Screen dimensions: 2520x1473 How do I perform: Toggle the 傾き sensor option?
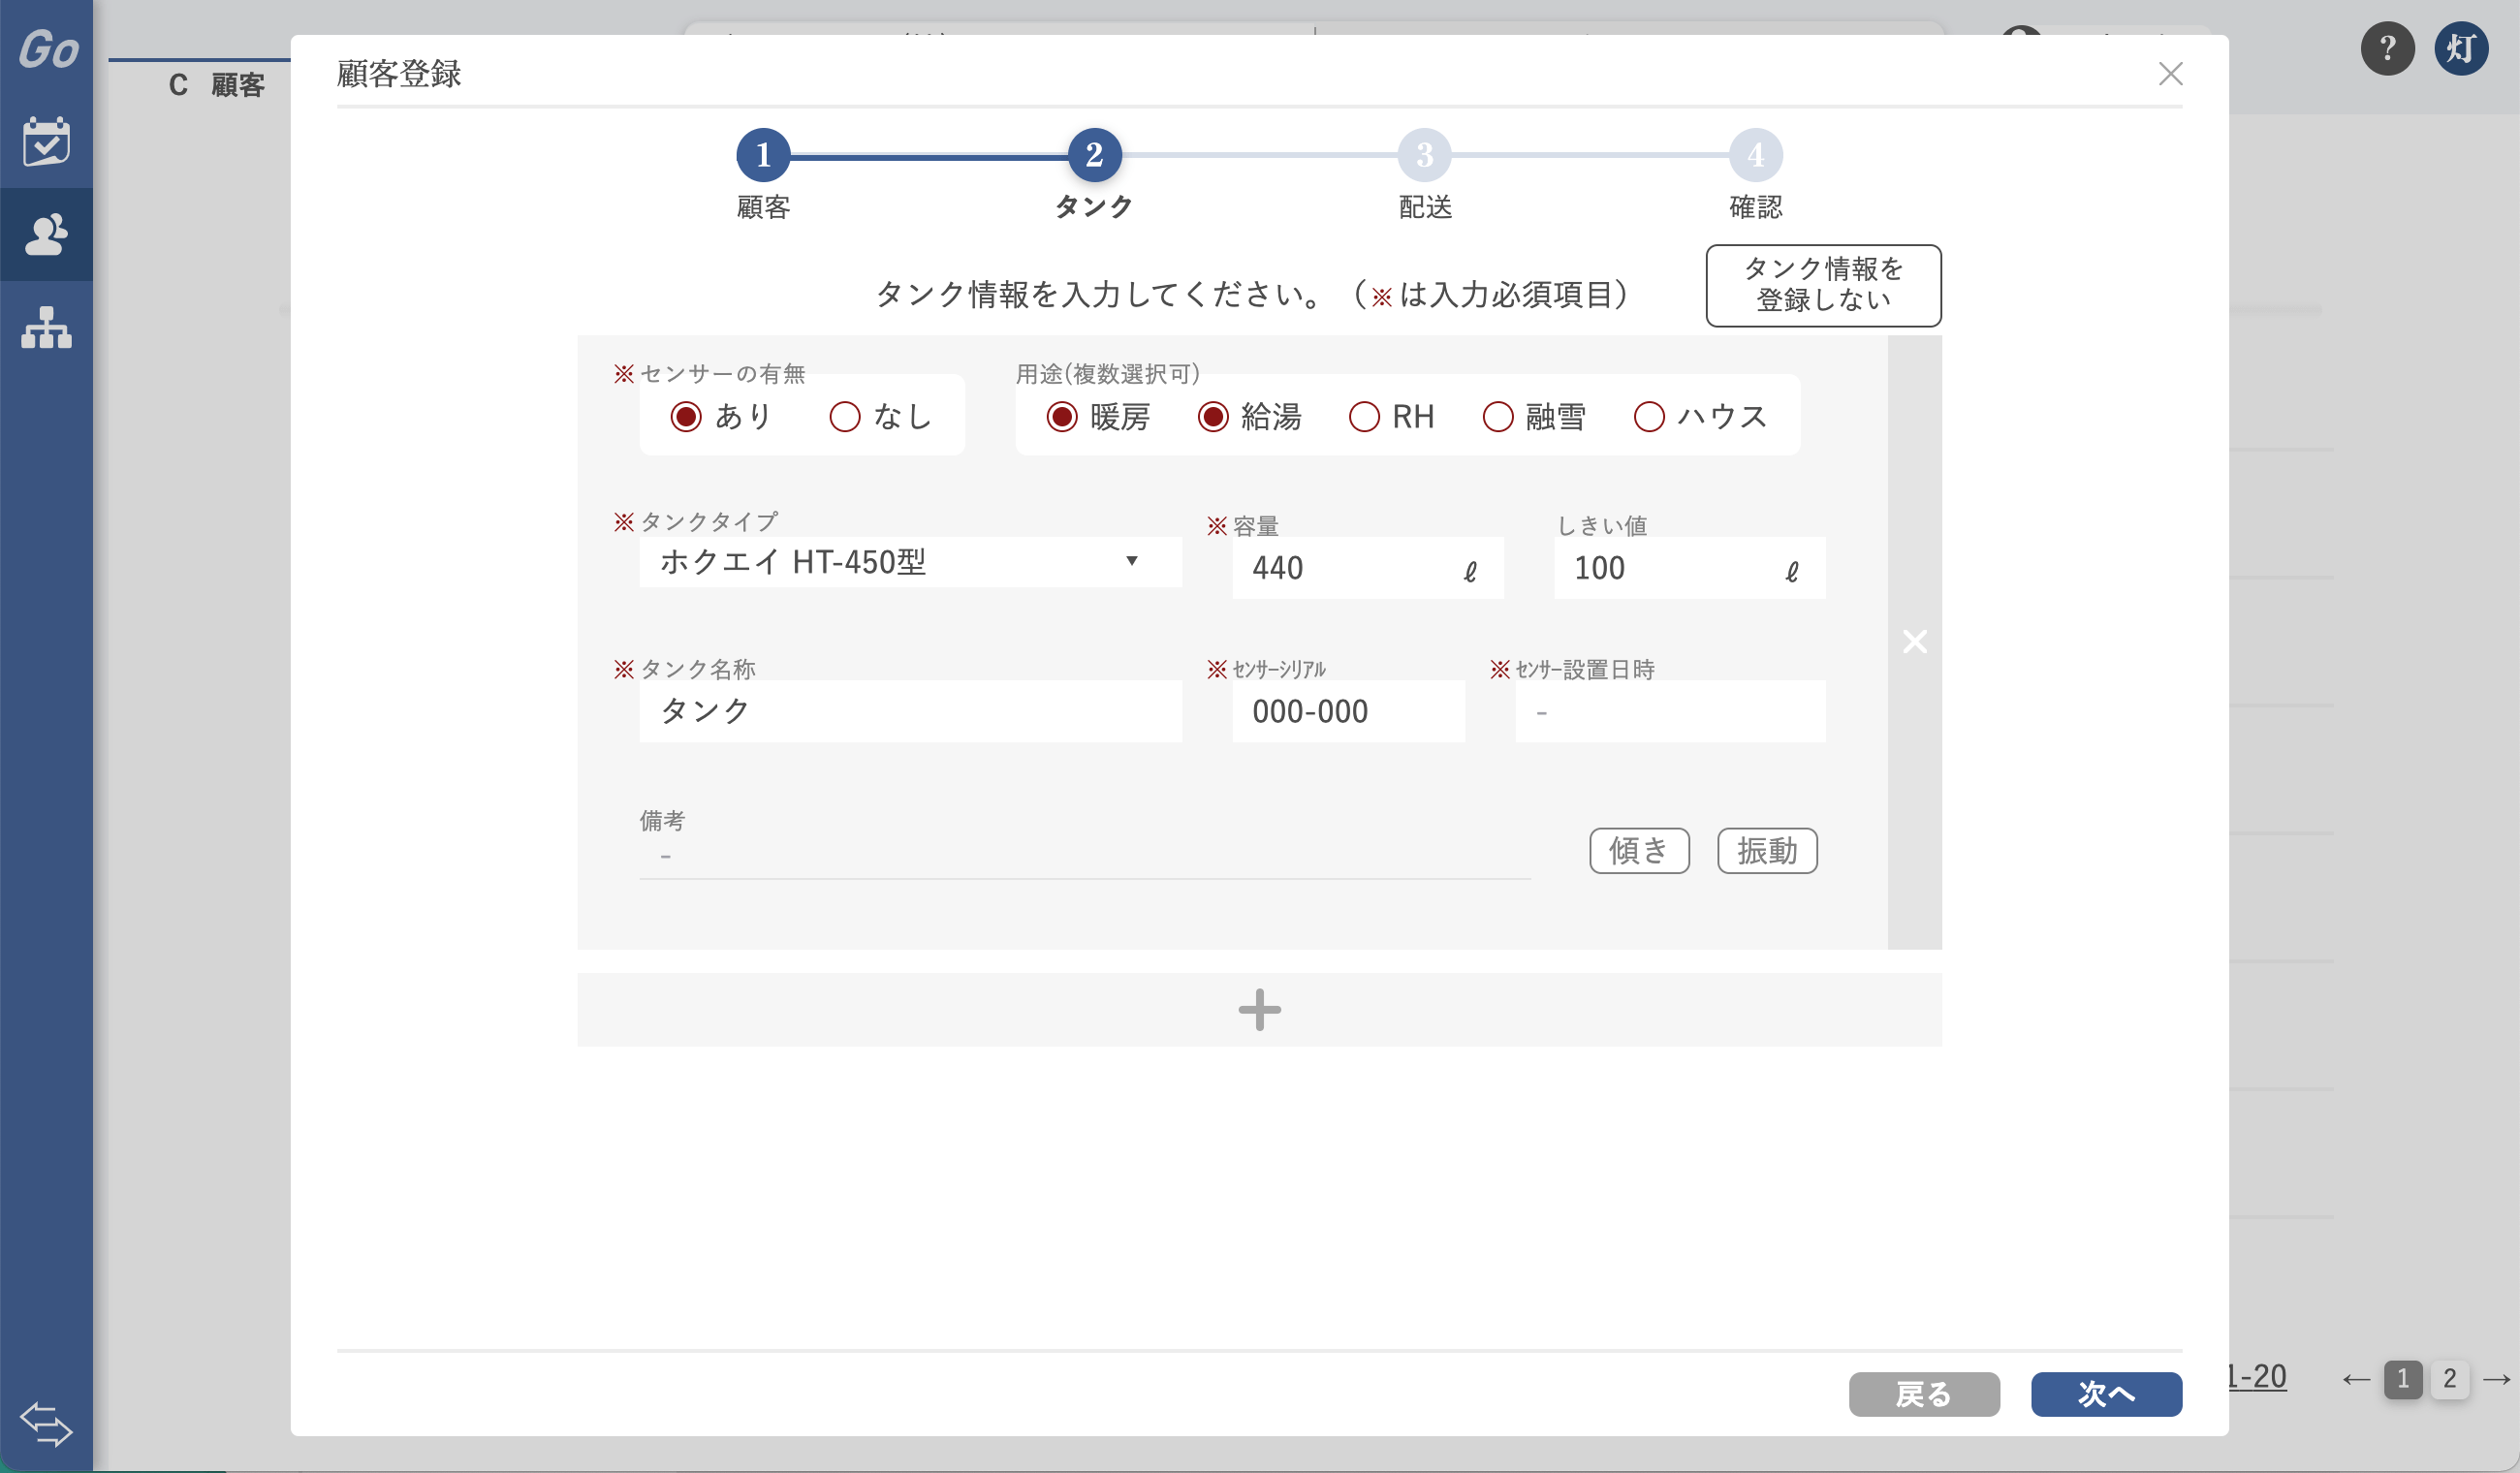tap(1639, 851)
